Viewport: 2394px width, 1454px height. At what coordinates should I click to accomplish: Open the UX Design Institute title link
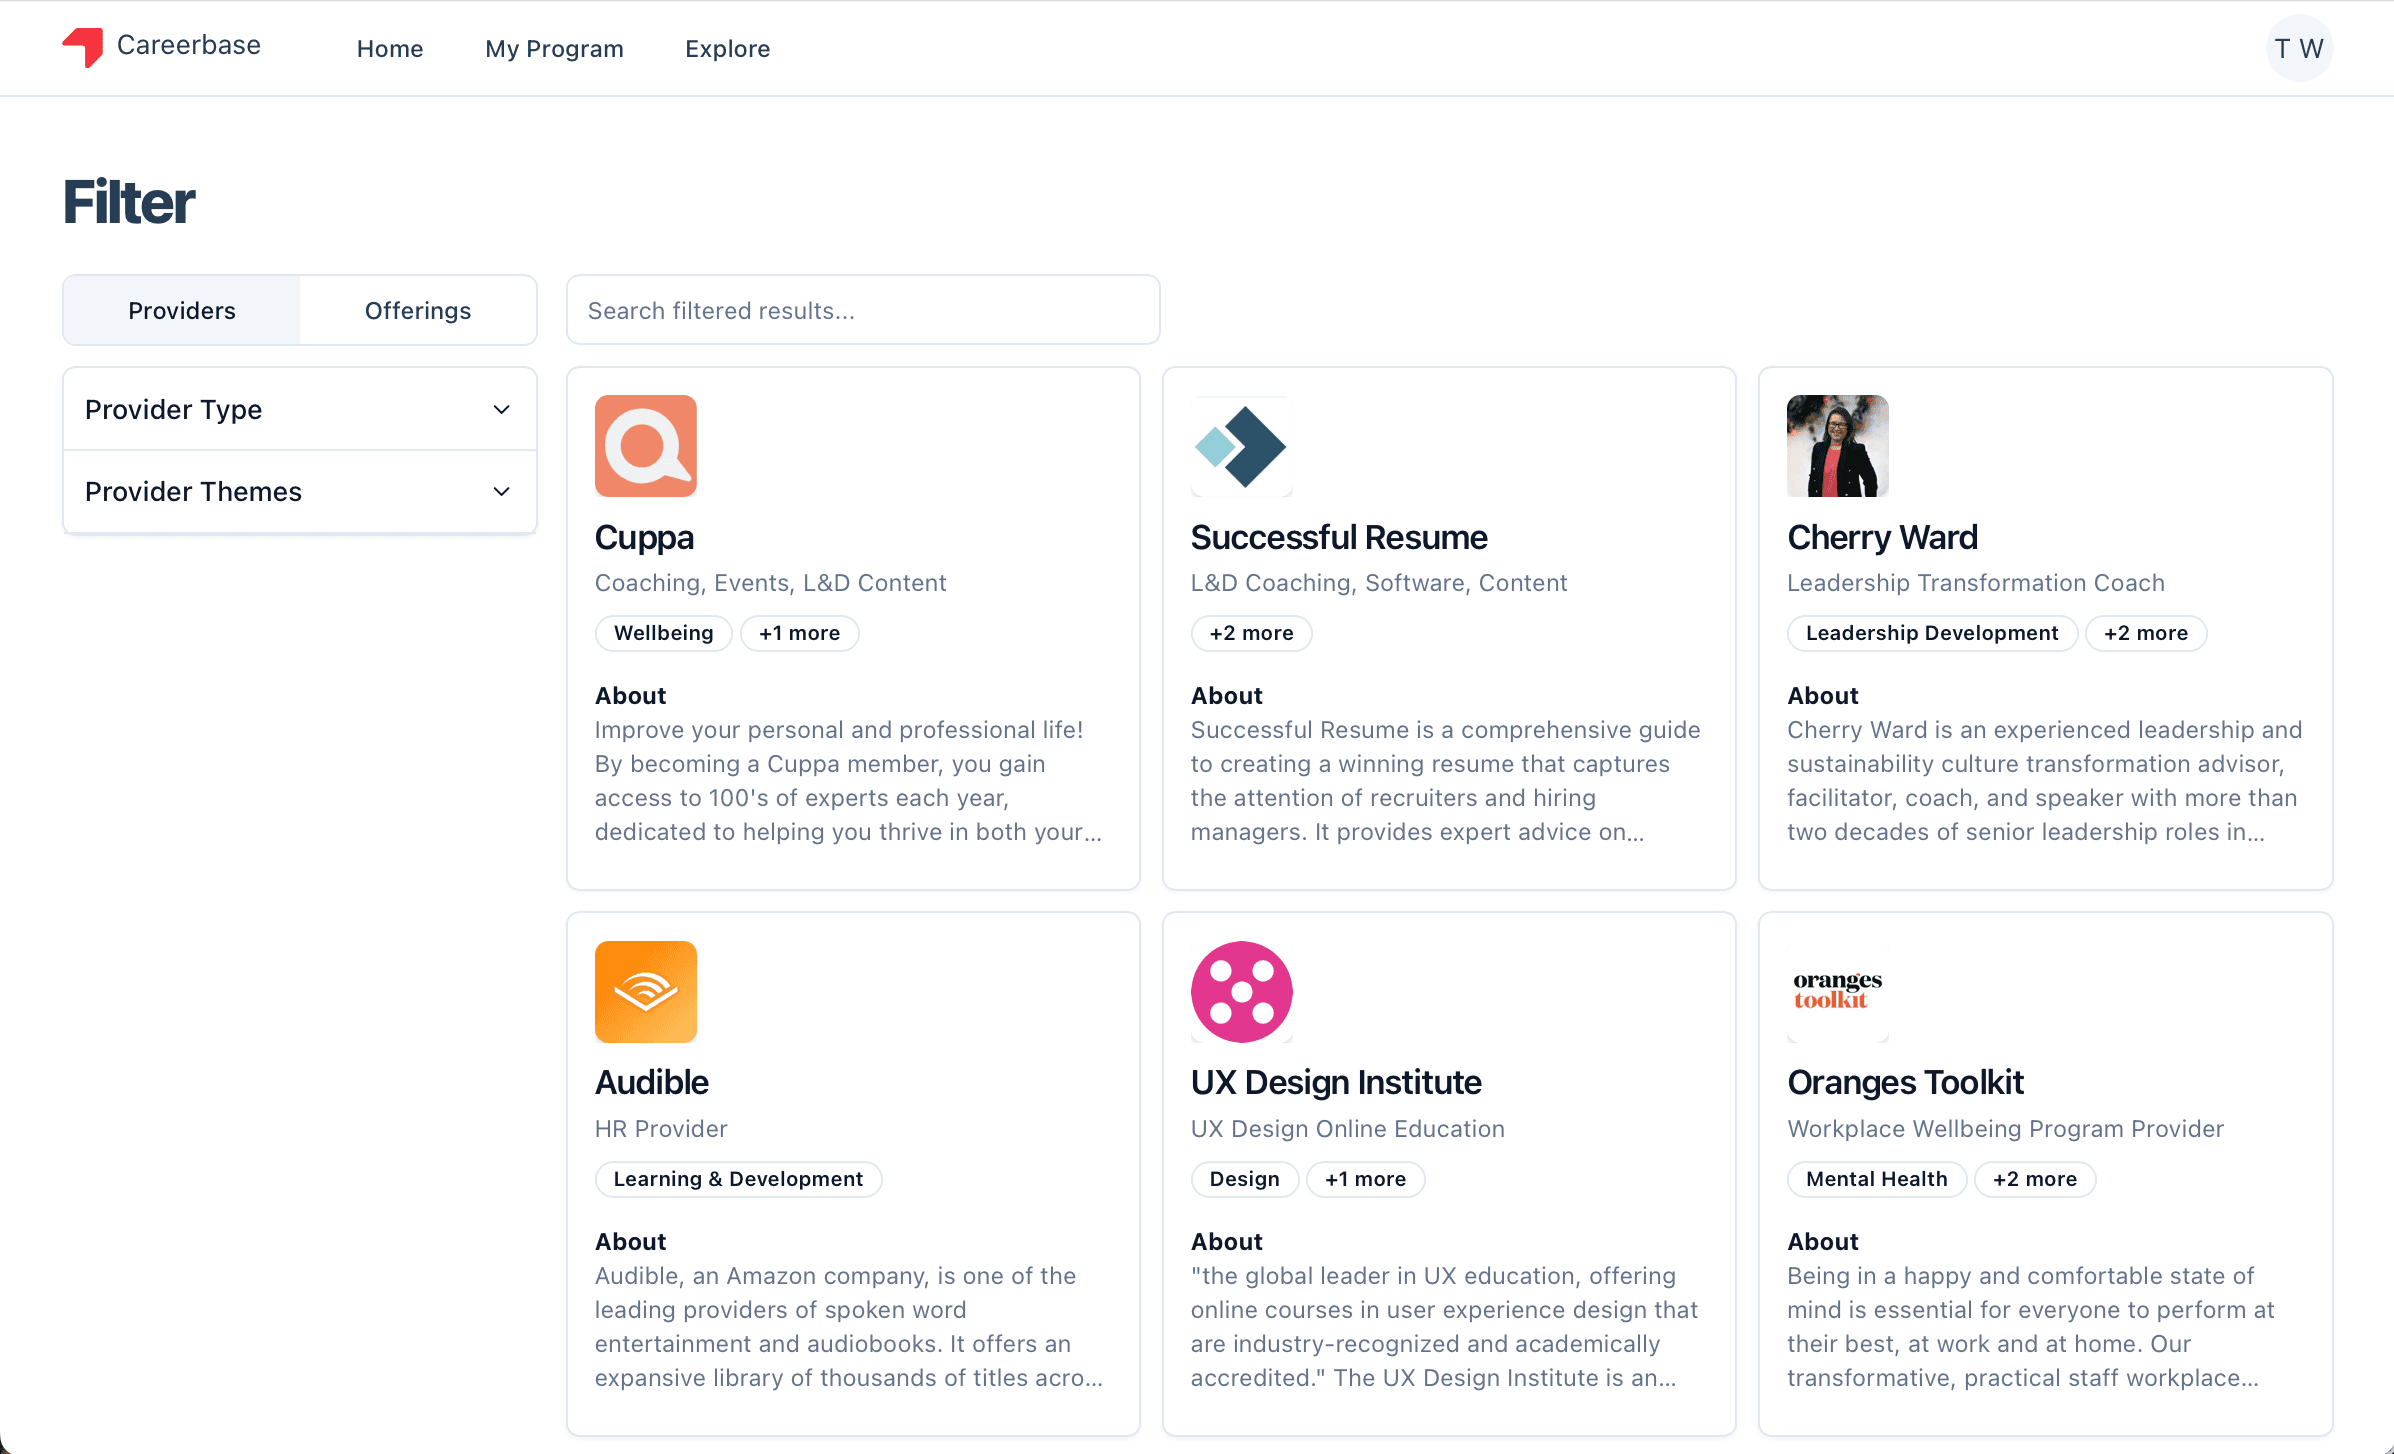[x=1335, y=1082]
